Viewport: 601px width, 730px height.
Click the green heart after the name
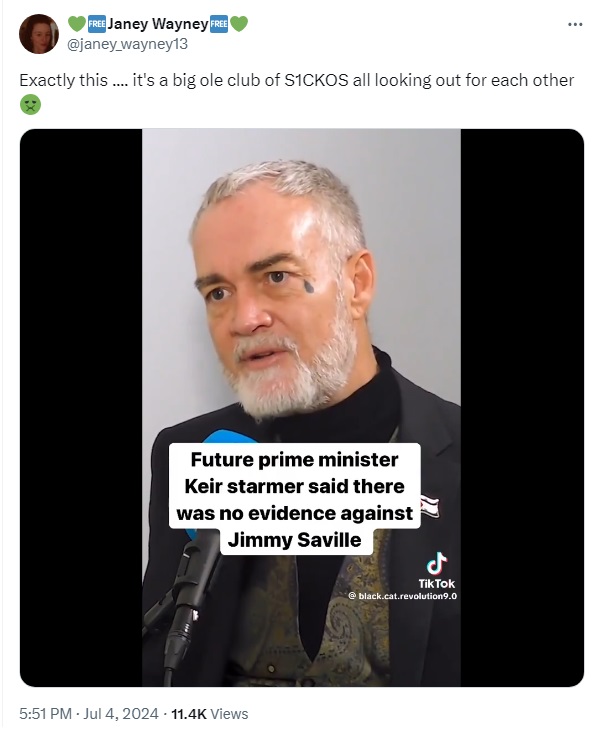239,24
